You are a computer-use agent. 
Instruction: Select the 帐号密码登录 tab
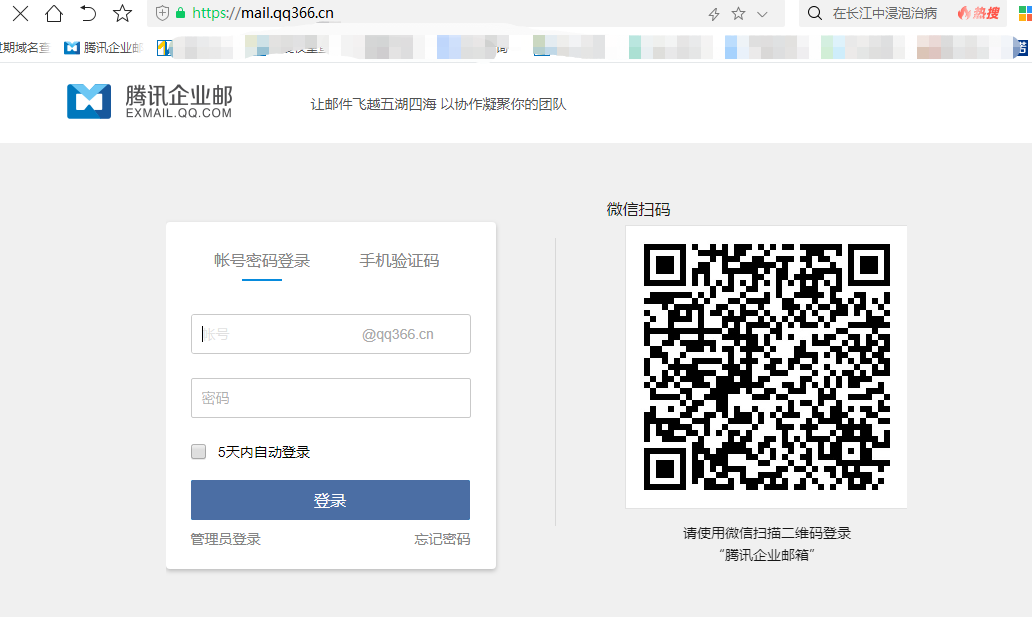point(262,259)
